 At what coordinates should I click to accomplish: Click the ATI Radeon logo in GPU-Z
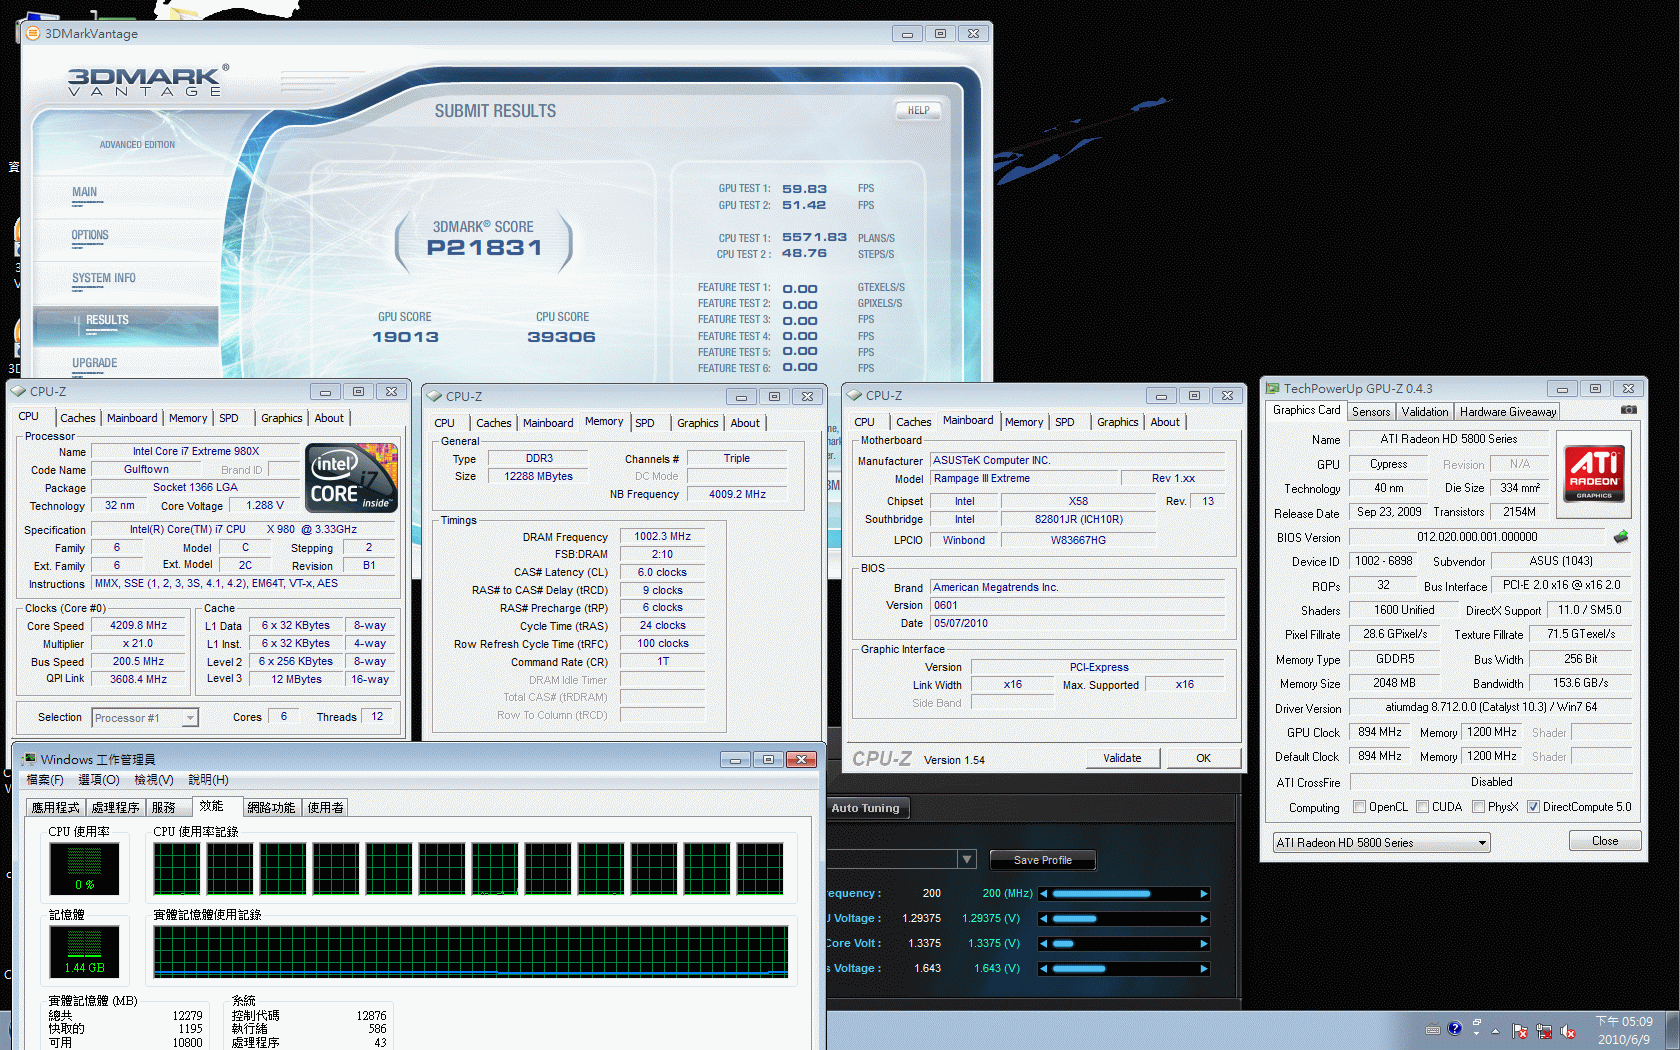(x=1594, y=474)
